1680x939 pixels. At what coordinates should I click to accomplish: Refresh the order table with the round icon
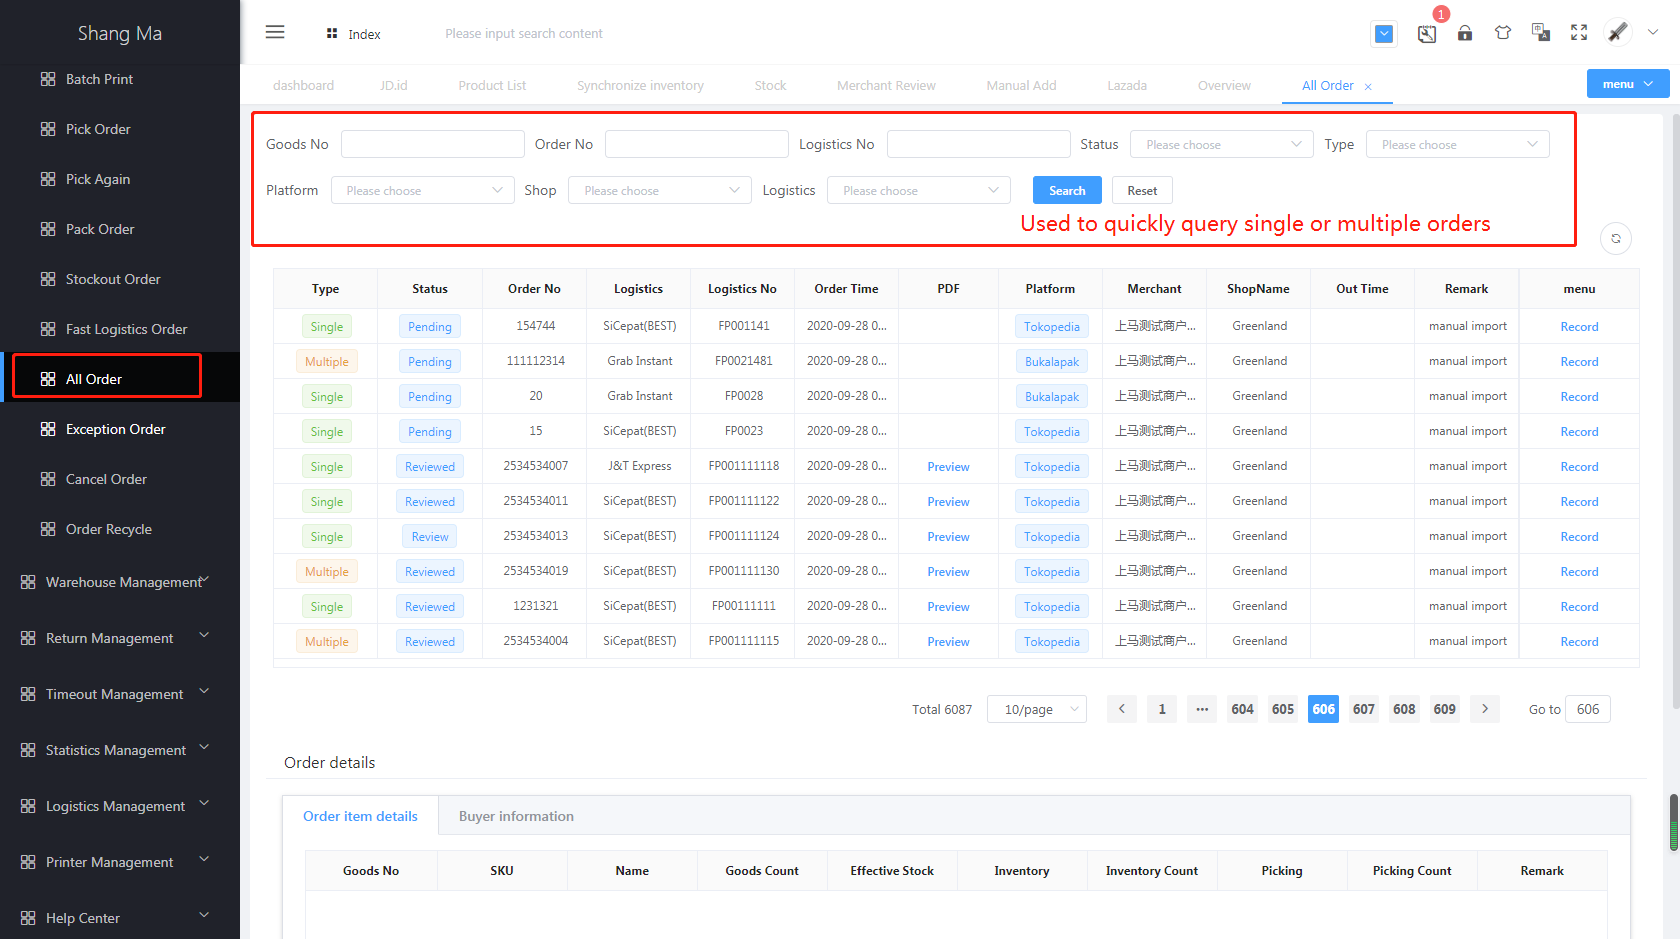pyautogui.click(x=1616, y=238)
